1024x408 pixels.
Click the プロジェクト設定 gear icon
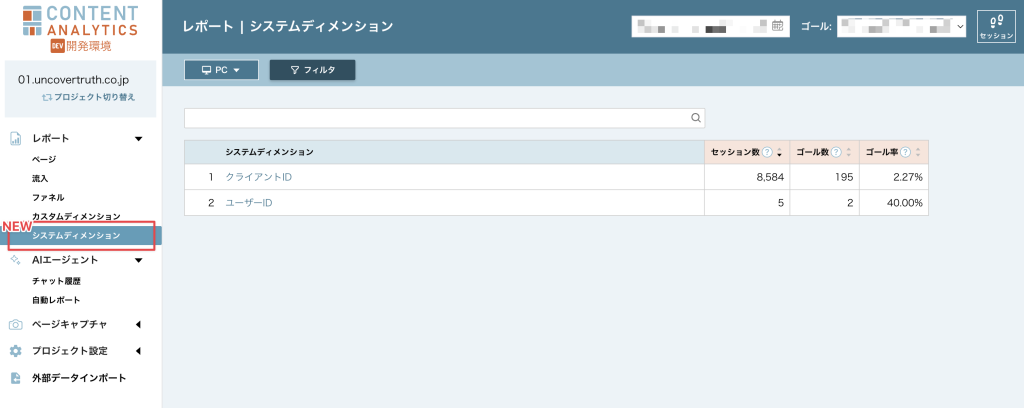15,351
